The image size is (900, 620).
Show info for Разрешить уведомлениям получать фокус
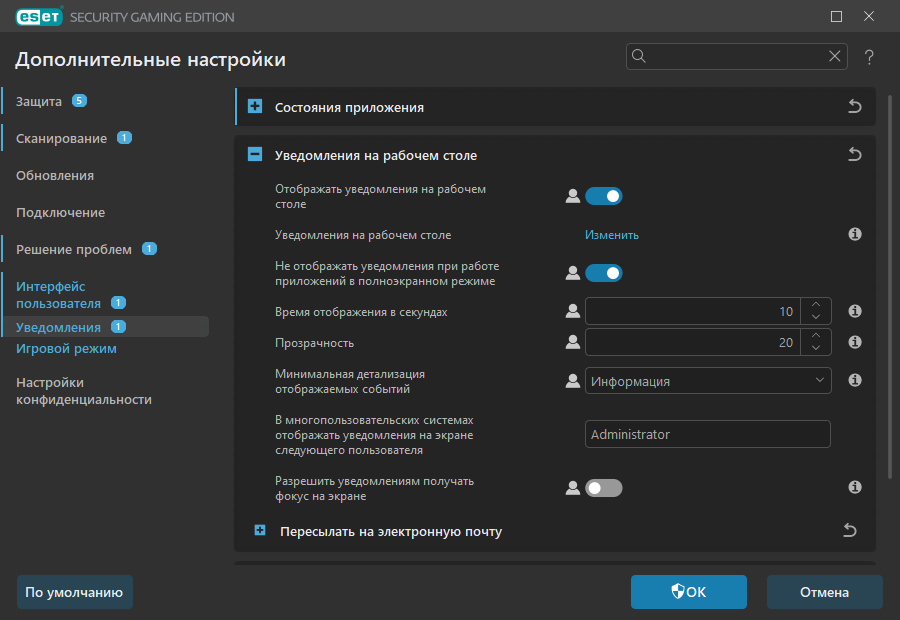click(x=855, y=487)
